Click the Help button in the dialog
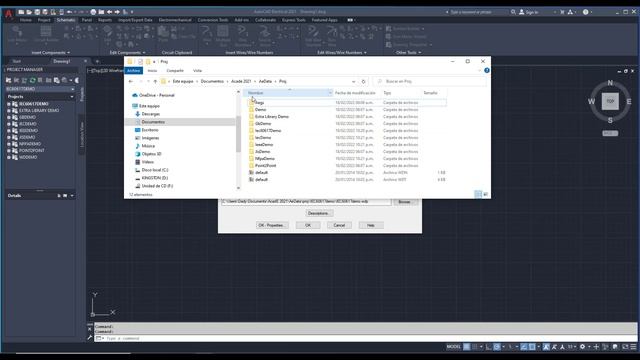The height and width of the screenshot is (360, 640). [x=371, y=225]
